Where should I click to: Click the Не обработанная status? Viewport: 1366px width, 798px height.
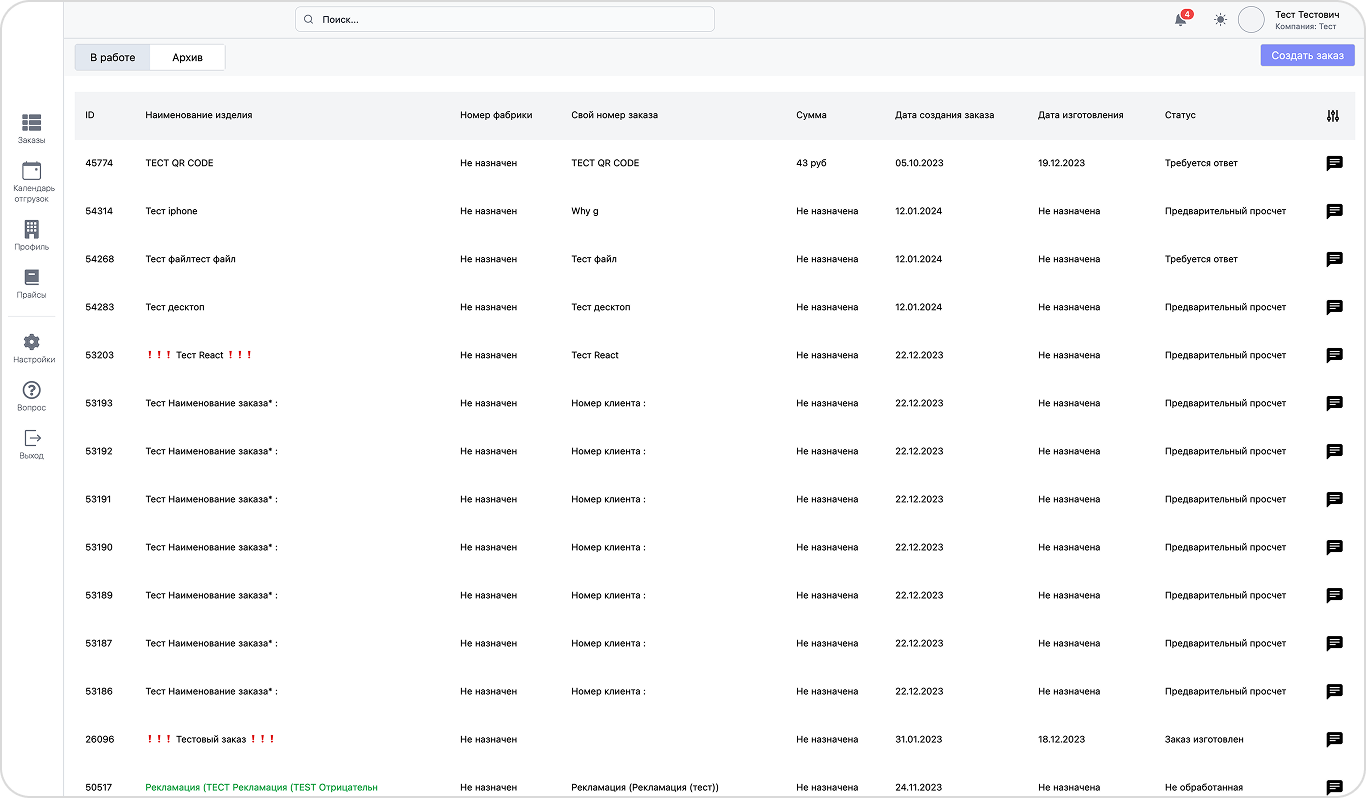(1204, 787)
